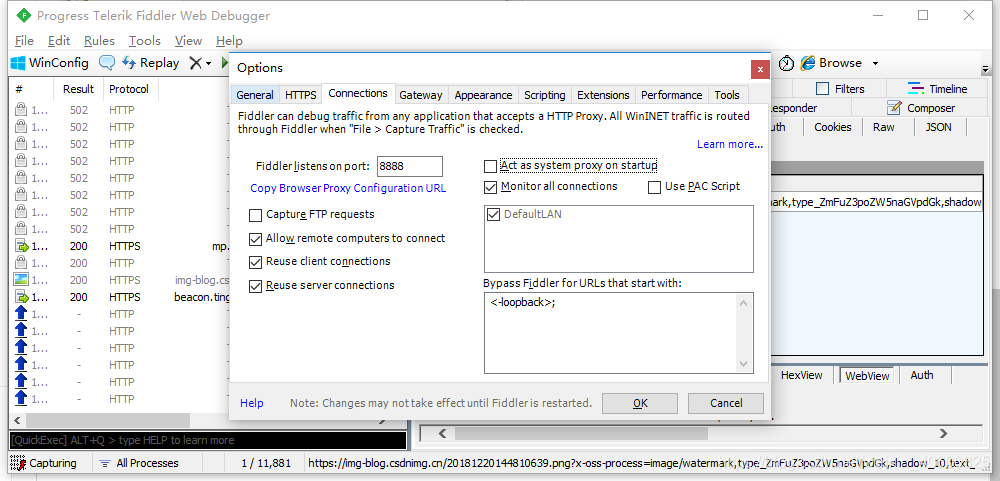Click the bypass list scroll down arrow
Image resolution: width=1000 pixels, height=481 pixels.
point(744,364)
